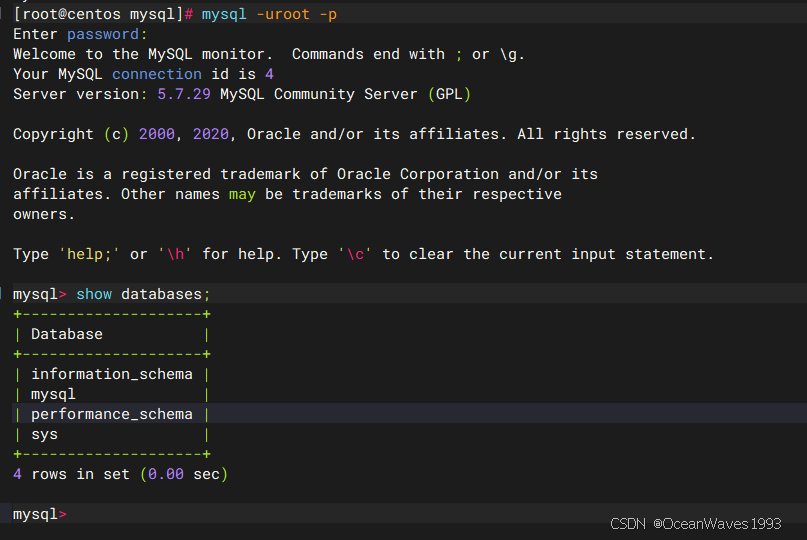The image size is (807, 540).
Task: Click the empty 'mysql>' prompt at bottom
Action: tap(40, 514)
